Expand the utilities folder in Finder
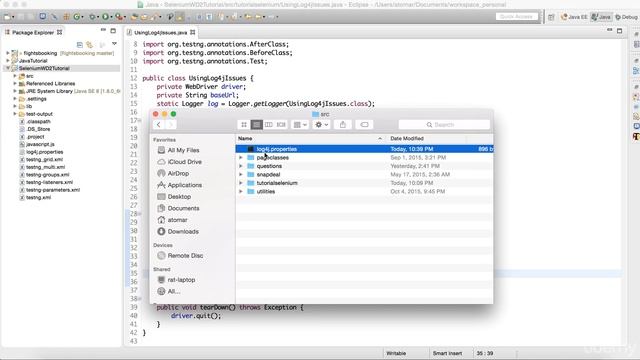 [x=241, y=191]
